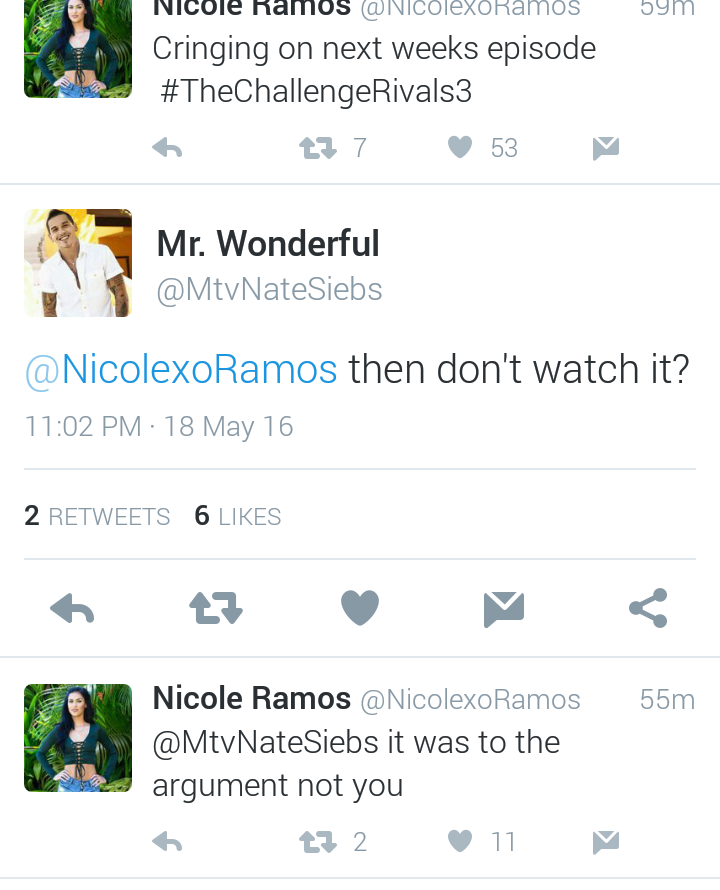This screenshot has height=890, width=720.
Task: Reply to Mr. Wonderful's tweet
Action: tap(72, 608)
